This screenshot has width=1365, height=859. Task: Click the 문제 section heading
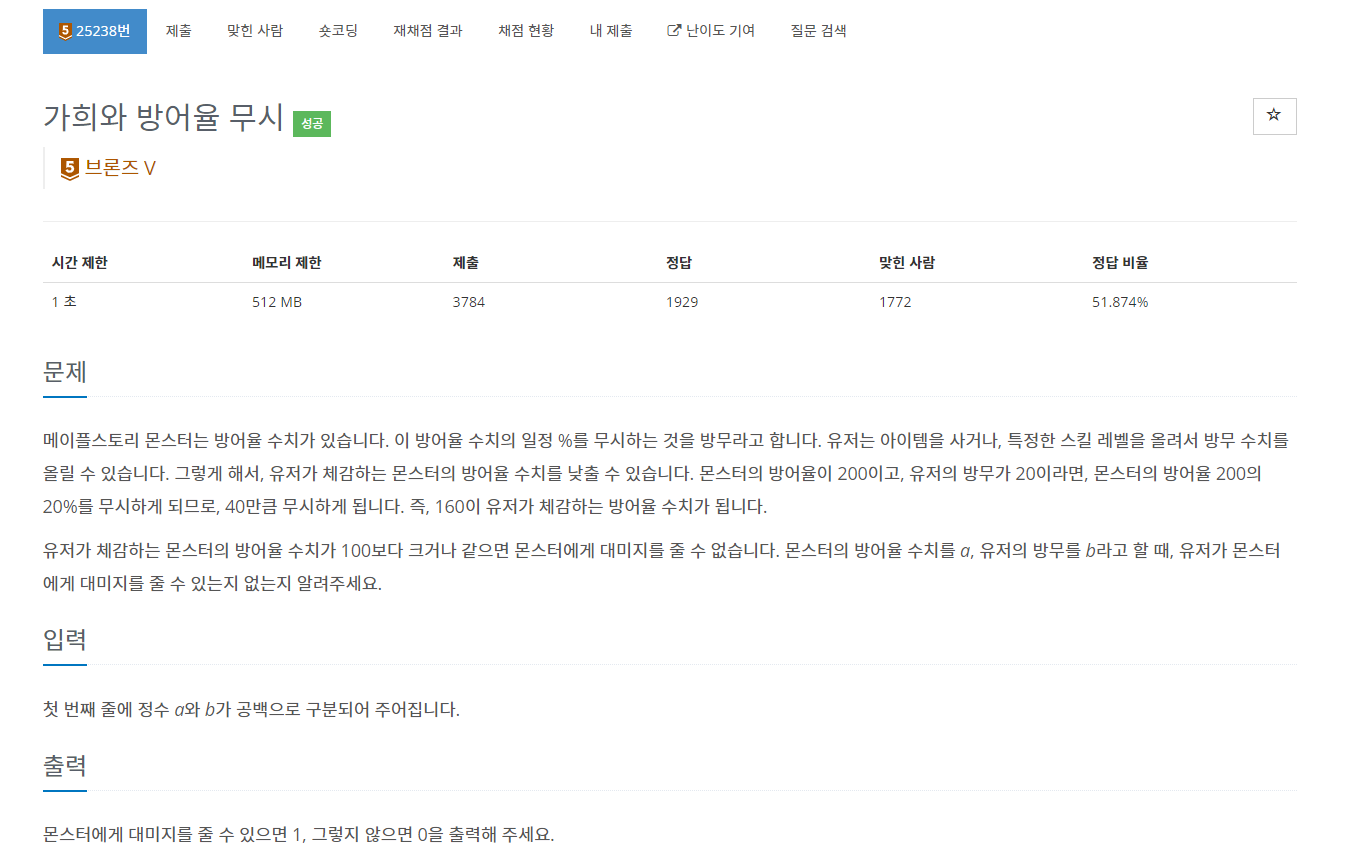coord(65,372)
